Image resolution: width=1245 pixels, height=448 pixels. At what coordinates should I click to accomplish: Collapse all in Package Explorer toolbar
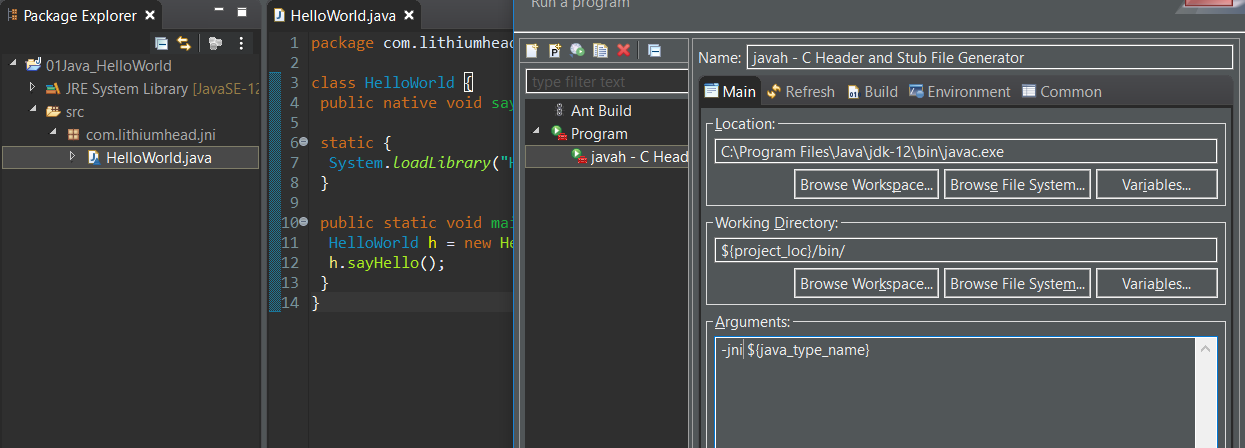pyautogui.click(x=161, y=43)
